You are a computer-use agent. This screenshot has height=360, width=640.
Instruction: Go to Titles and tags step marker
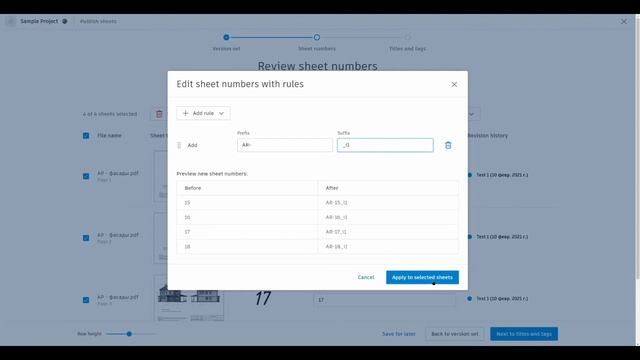407,37
